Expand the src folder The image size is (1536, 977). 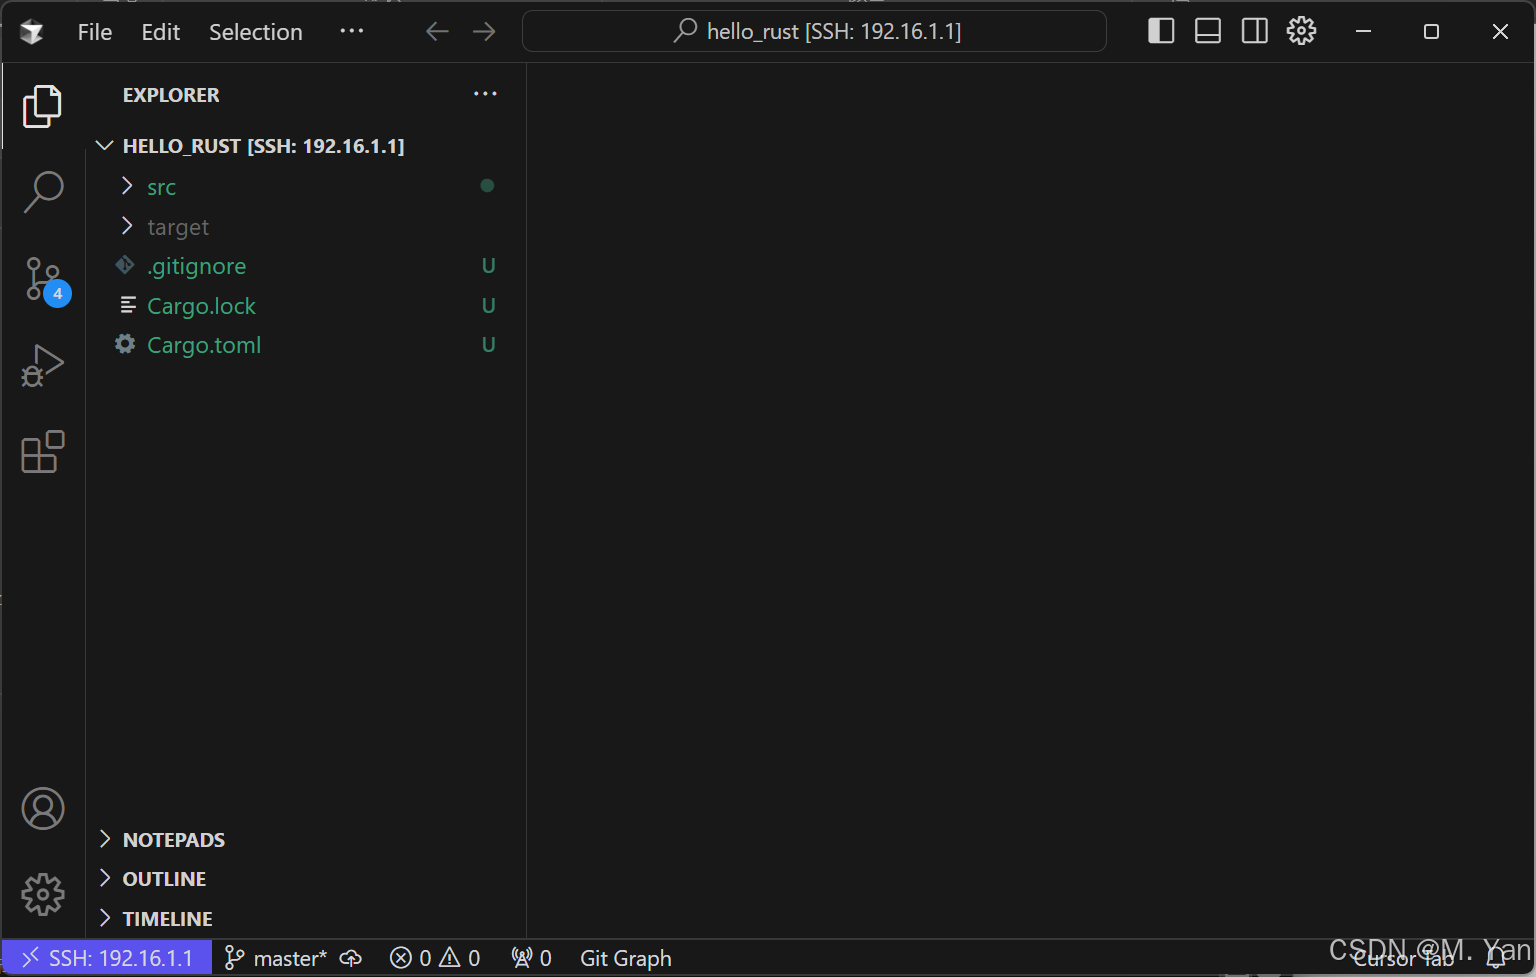pyautogui.click(x=160, y=187)
